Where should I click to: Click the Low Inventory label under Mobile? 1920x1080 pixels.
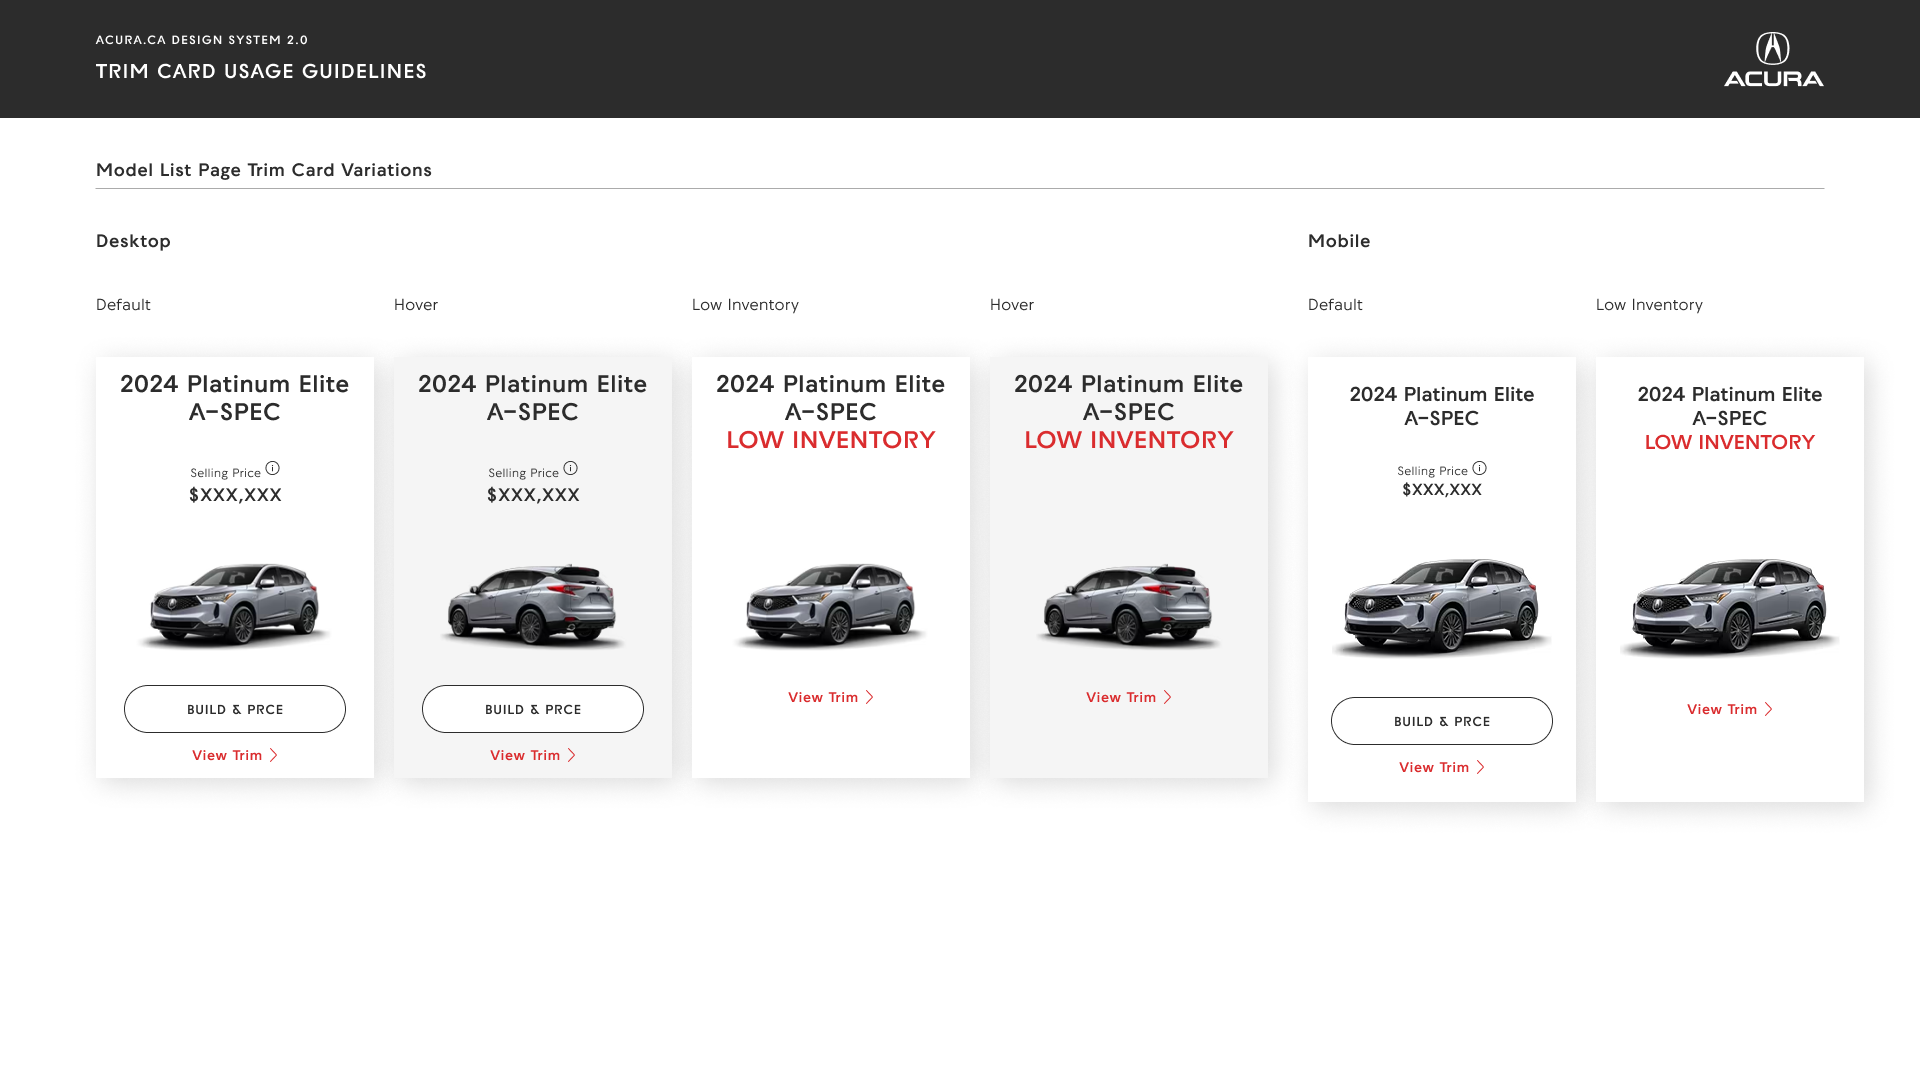[x=1649, y=305]
